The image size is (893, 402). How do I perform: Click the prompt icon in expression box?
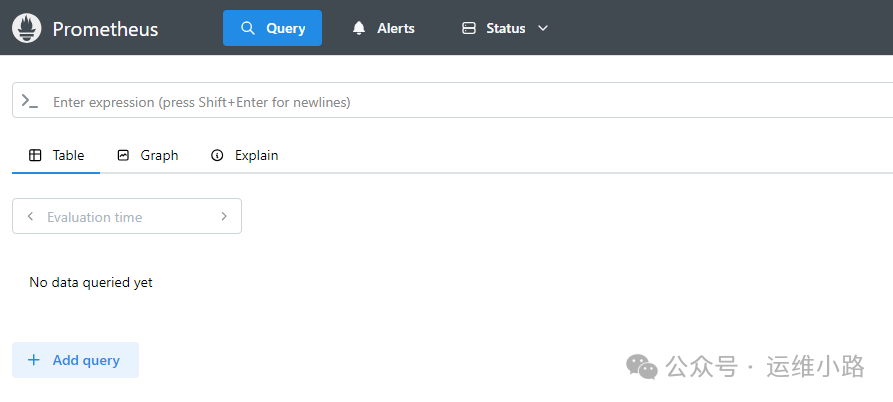click(x=30, y=101)
